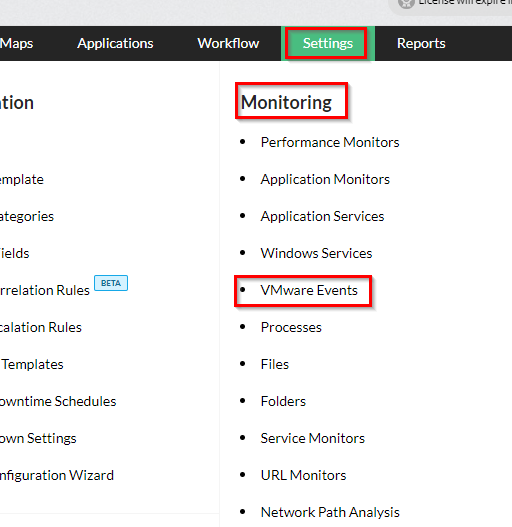Click the license expiry icon at top
Viewport: 512px width, 527px height.
pos(406,3)
